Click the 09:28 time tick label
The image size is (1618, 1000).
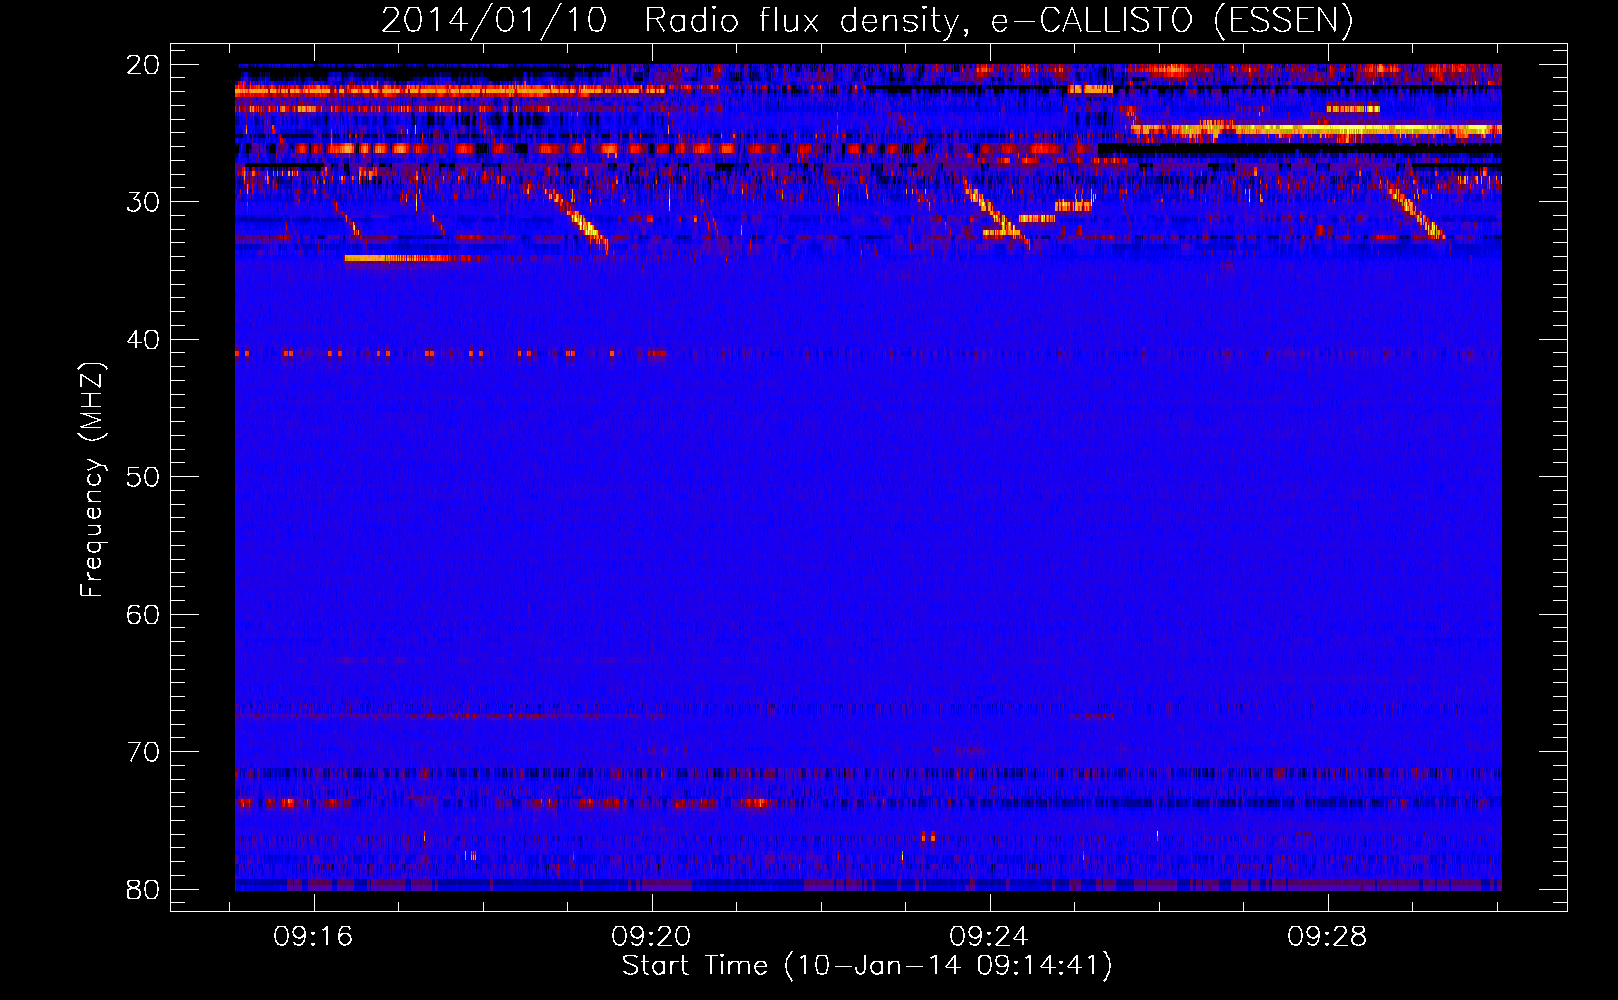pos(1328,937)
